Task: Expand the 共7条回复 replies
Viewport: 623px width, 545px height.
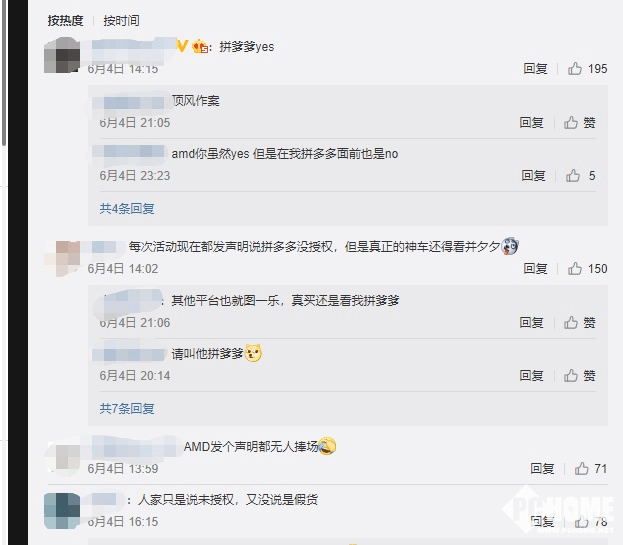Action: click(x=127, y=409)
